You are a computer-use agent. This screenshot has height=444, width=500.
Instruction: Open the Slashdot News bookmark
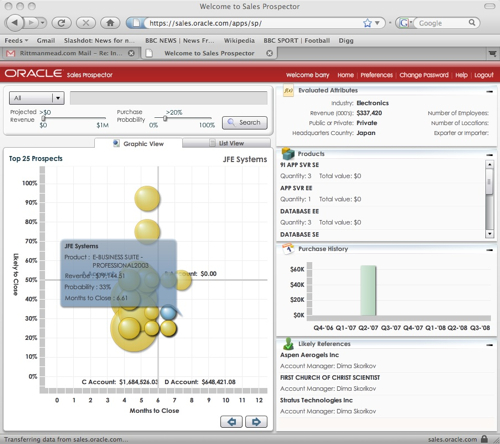pyautogui.click(x=99, y=40)
